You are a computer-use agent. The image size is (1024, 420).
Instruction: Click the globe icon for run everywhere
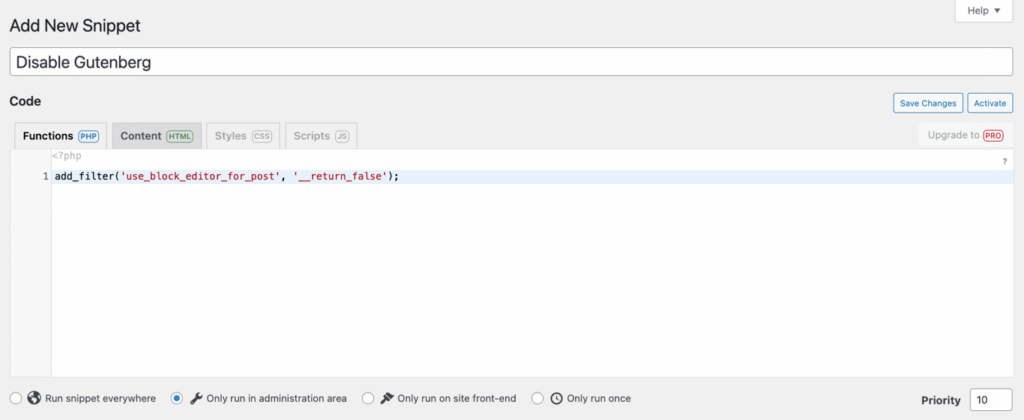pos(35,398)
